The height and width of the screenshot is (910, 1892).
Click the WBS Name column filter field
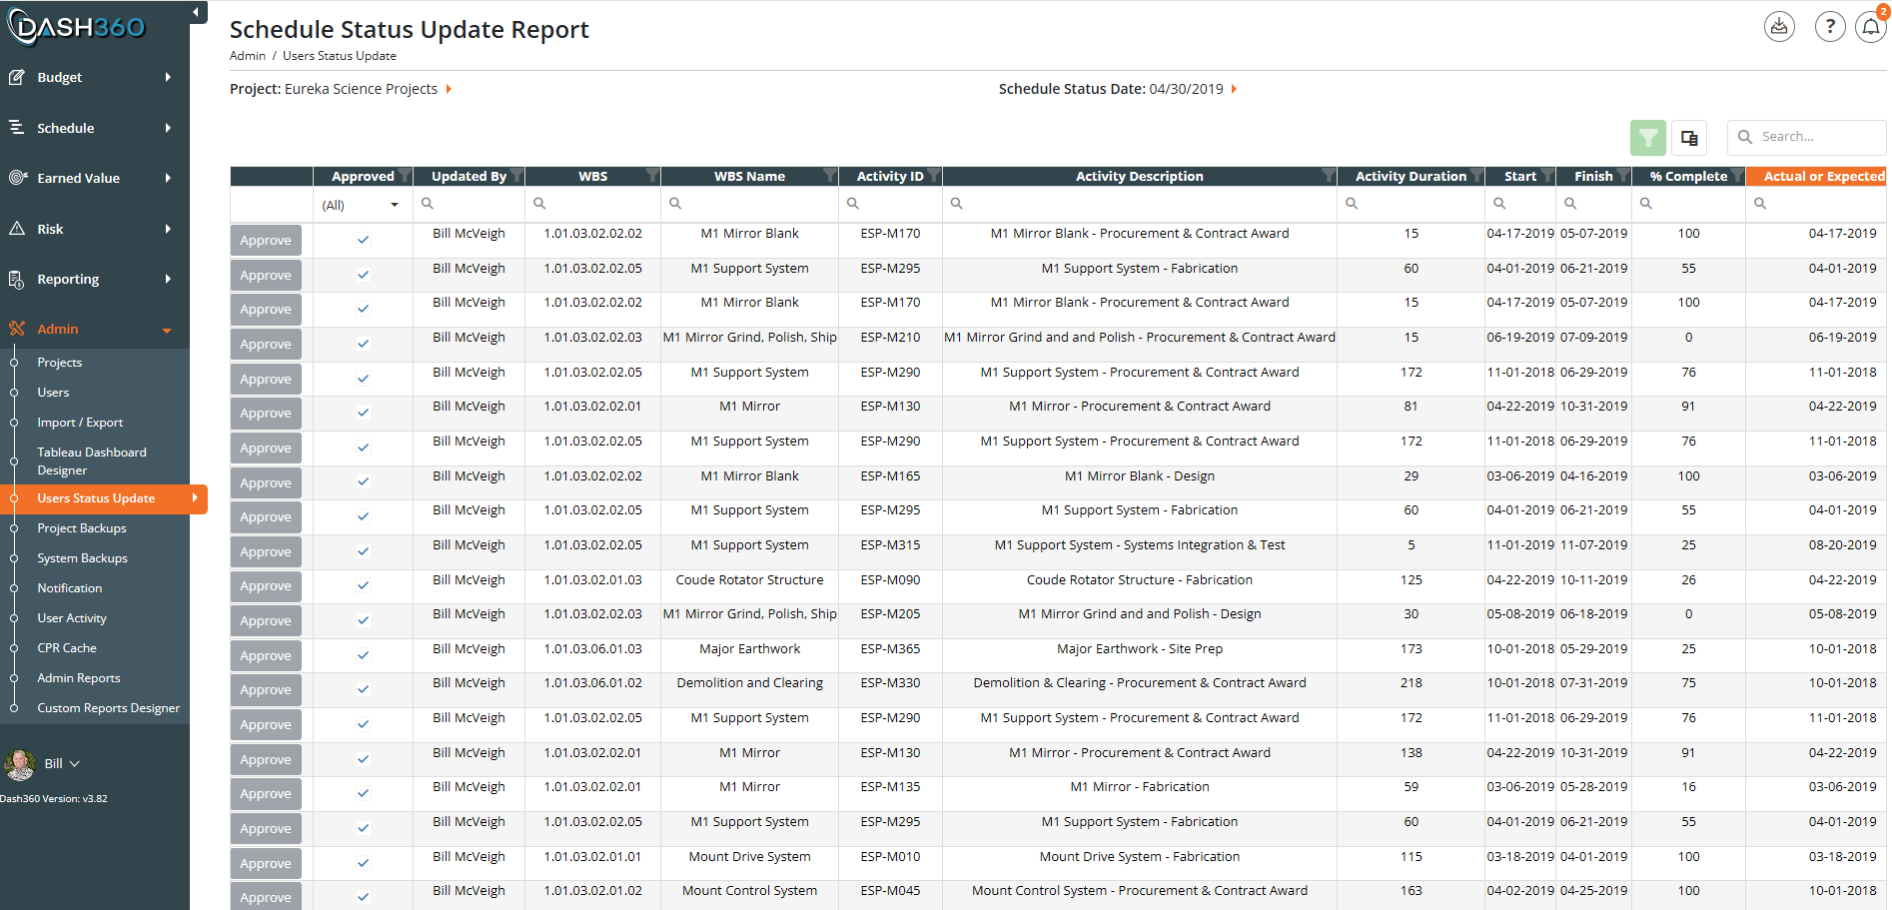coord(750,203)
